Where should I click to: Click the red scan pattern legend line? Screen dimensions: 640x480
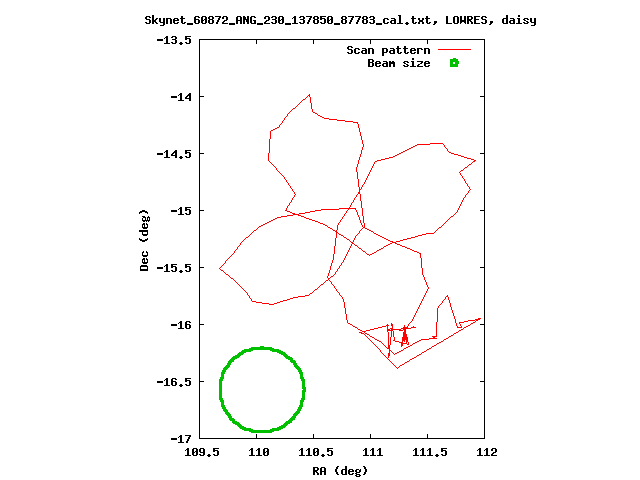[454, 49]
